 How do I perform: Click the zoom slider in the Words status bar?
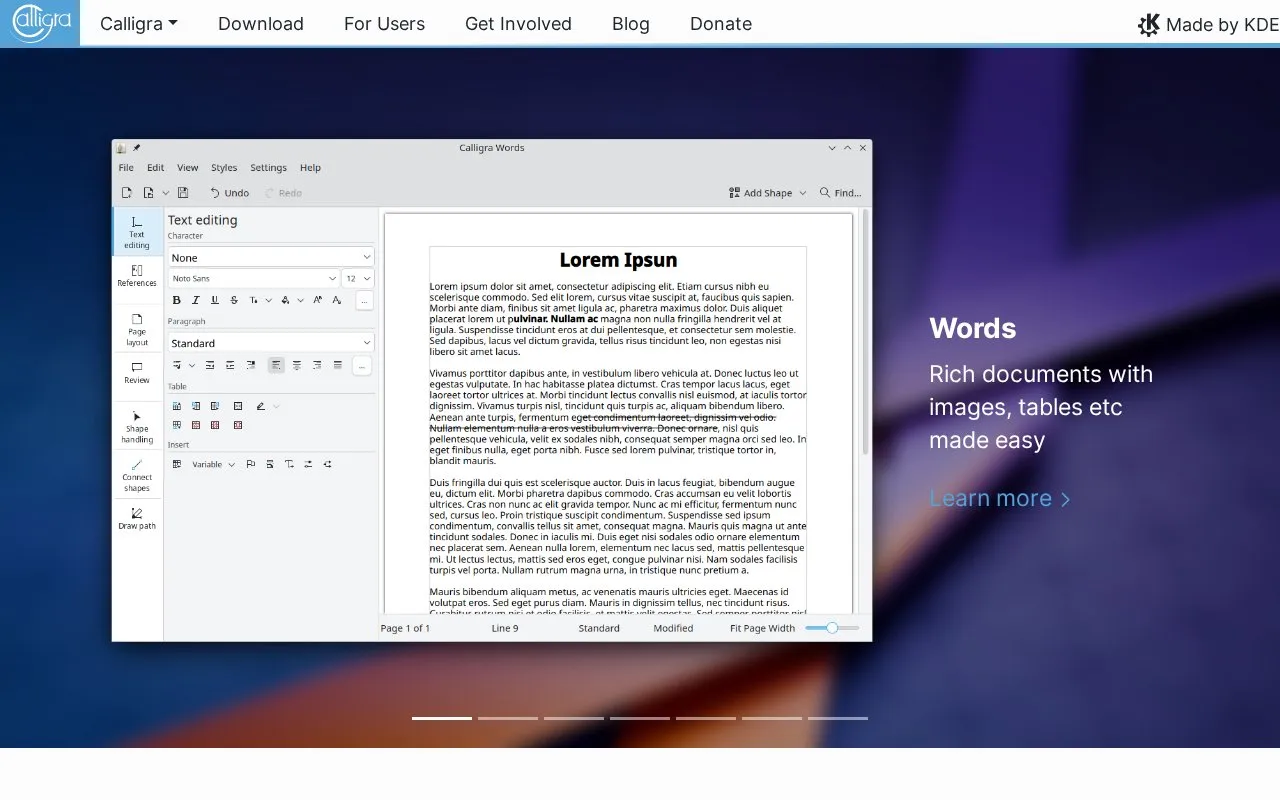tap(832, 628)
